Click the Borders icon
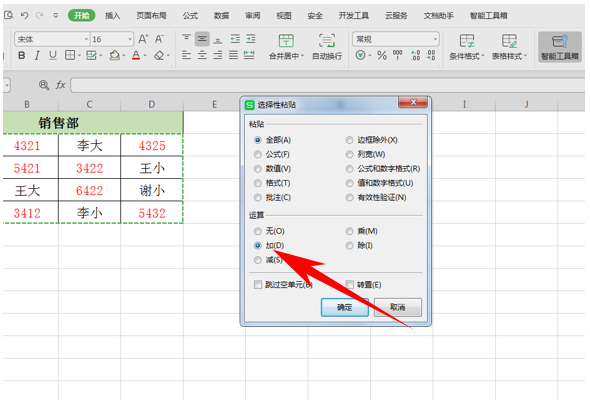The width and height of the screenshot is (590, 400). click(x=70, y=55)
